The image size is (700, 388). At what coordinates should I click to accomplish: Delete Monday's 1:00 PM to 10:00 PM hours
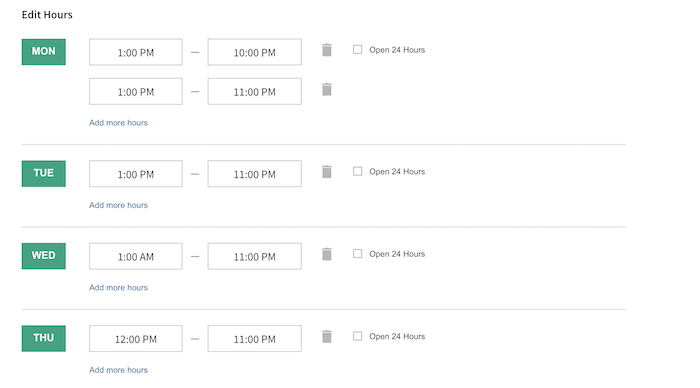click(327, 50)
